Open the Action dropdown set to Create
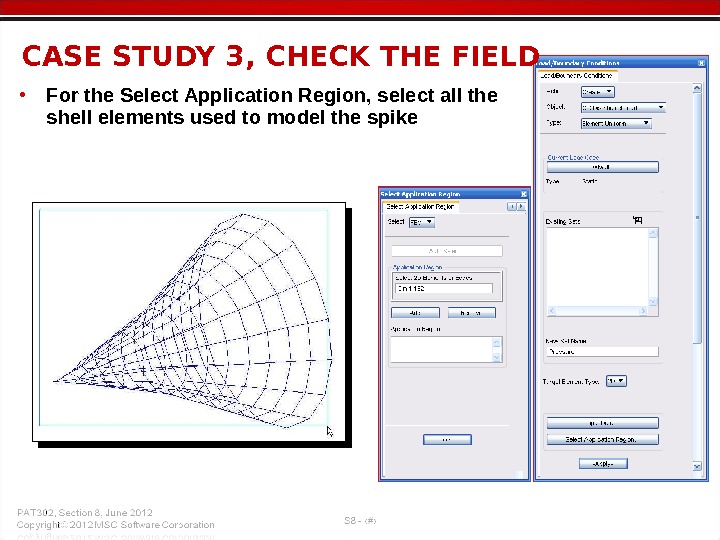 597,92
